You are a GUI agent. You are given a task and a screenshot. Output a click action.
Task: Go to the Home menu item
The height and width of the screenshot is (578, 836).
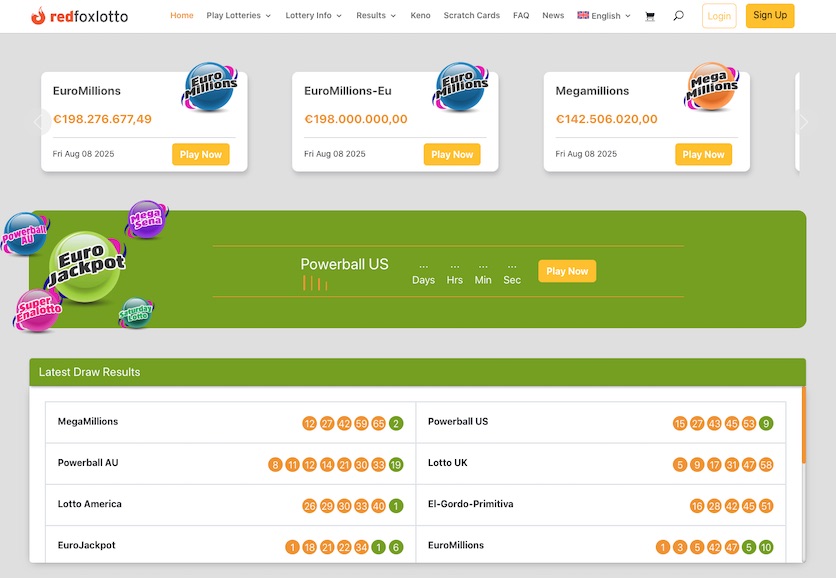tap(182, 15)
